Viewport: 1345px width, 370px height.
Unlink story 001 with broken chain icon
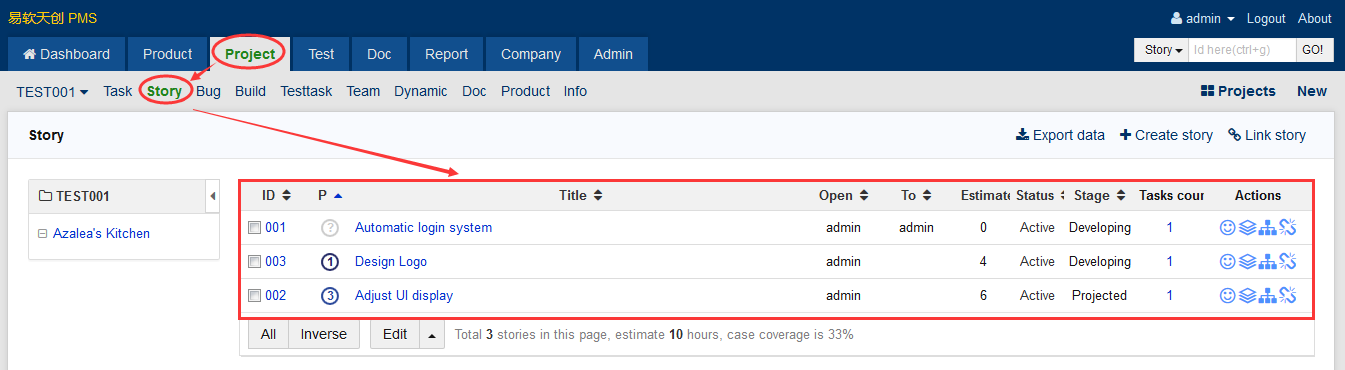tap(1287, 228)
